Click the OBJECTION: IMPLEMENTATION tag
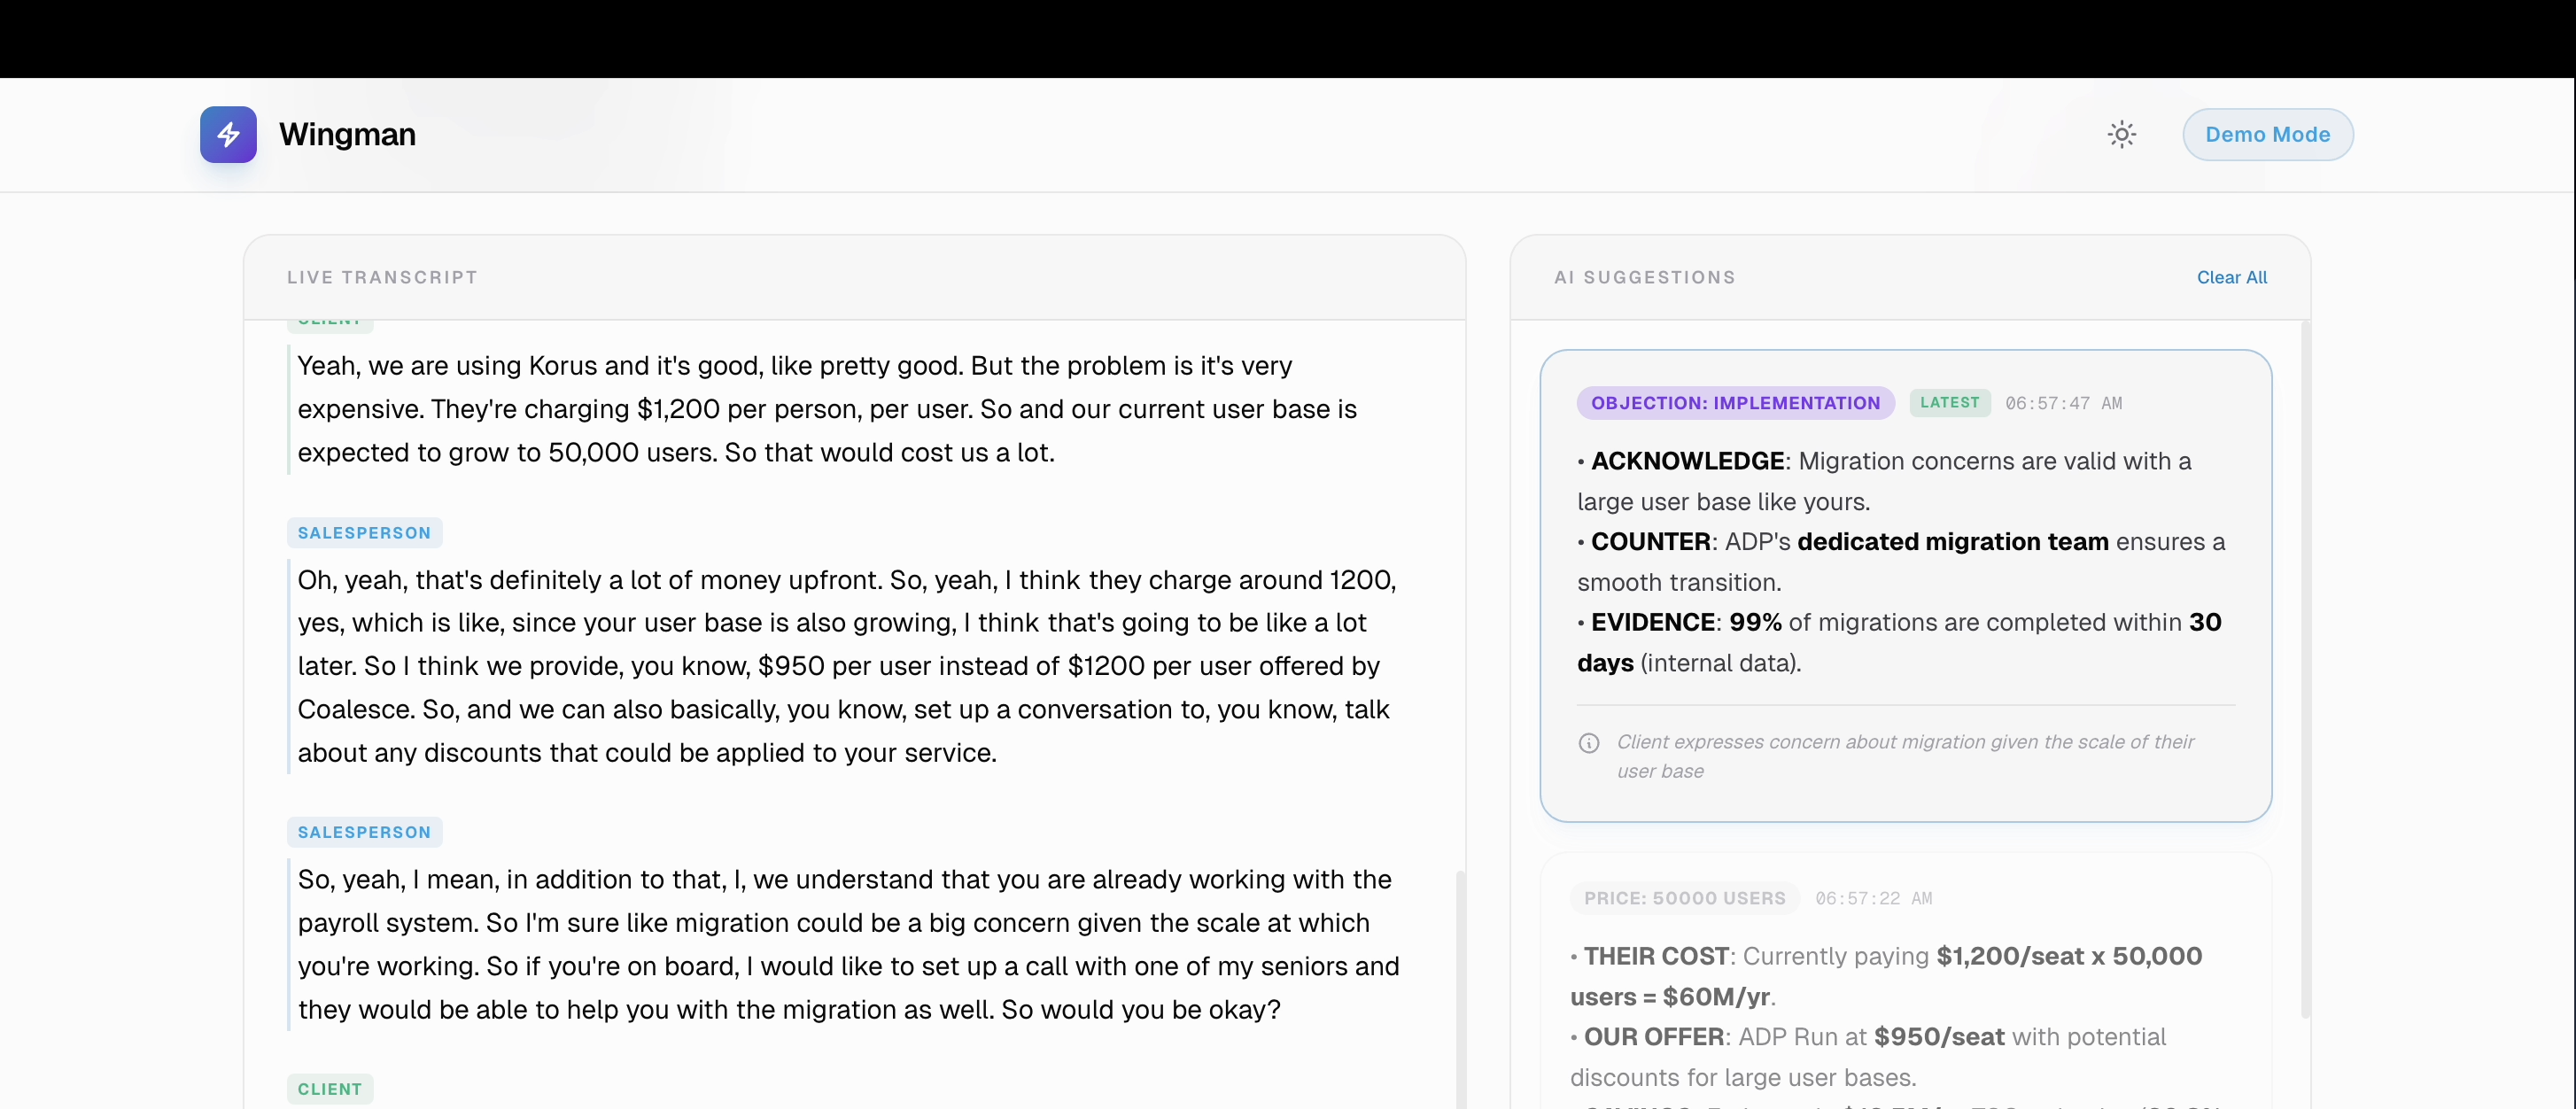 click(1735, 403)
